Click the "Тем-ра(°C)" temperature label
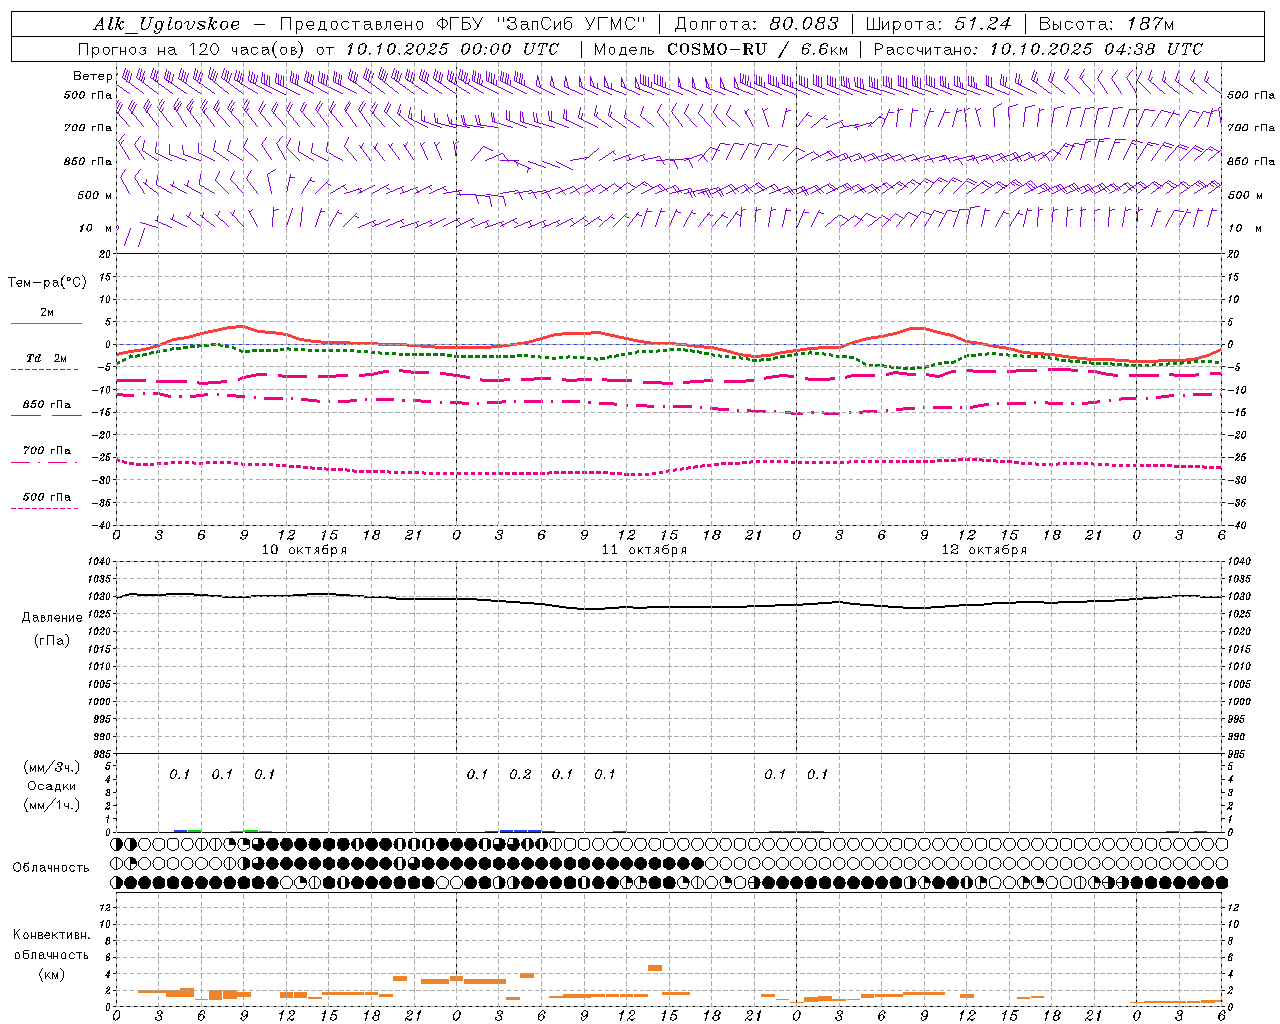 tap(48, 283)
